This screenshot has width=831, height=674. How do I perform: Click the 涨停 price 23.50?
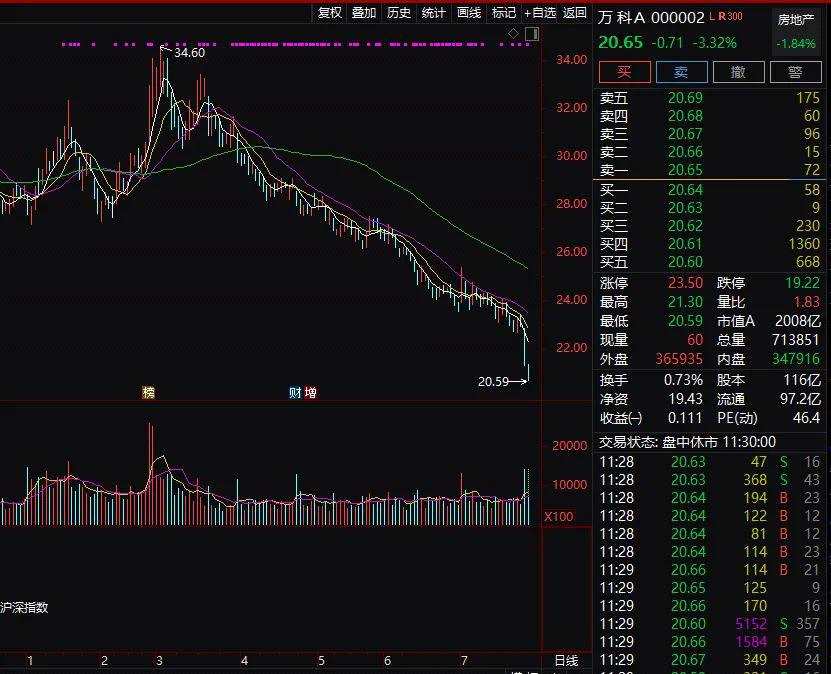685,283
